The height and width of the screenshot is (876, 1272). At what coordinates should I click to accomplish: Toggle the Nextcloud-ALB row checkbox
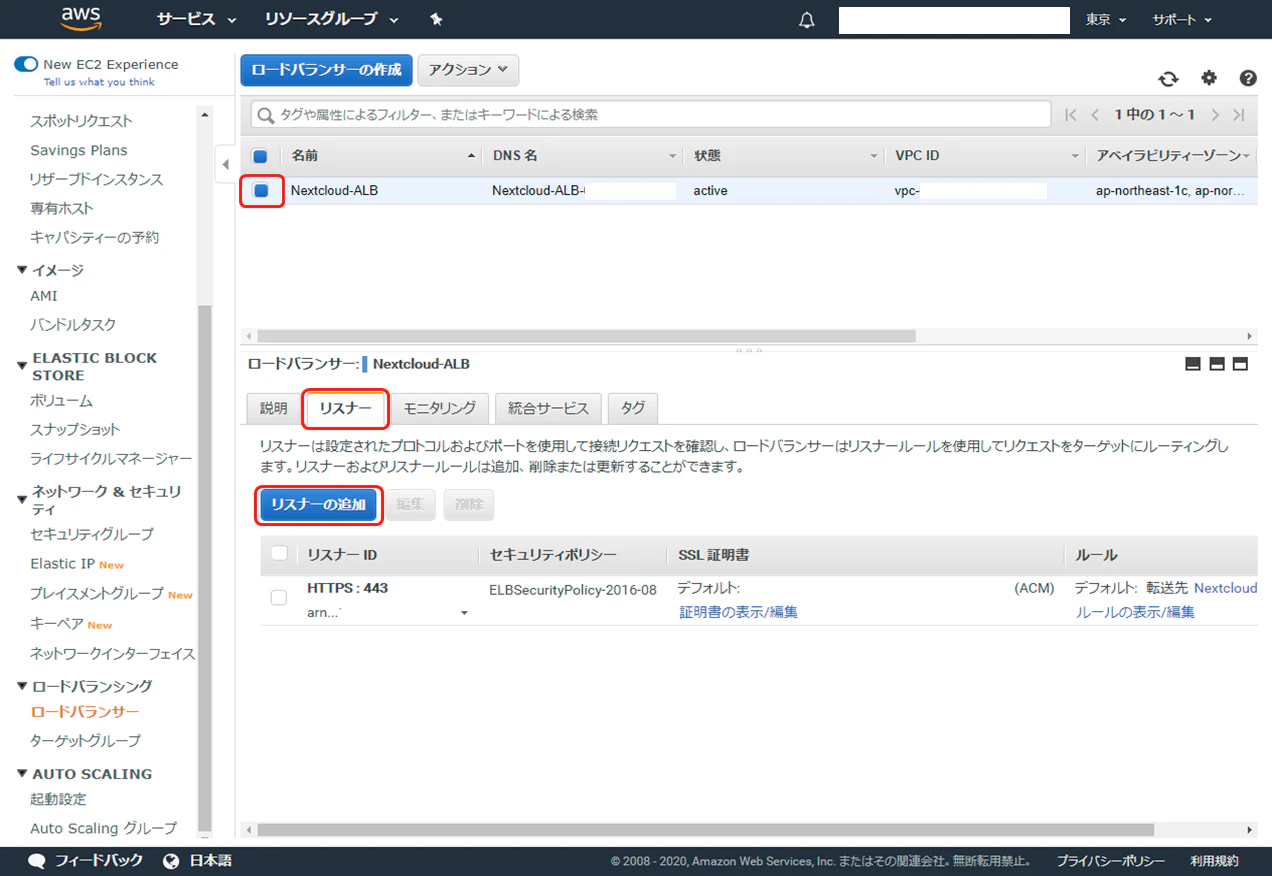click(261, 190)
